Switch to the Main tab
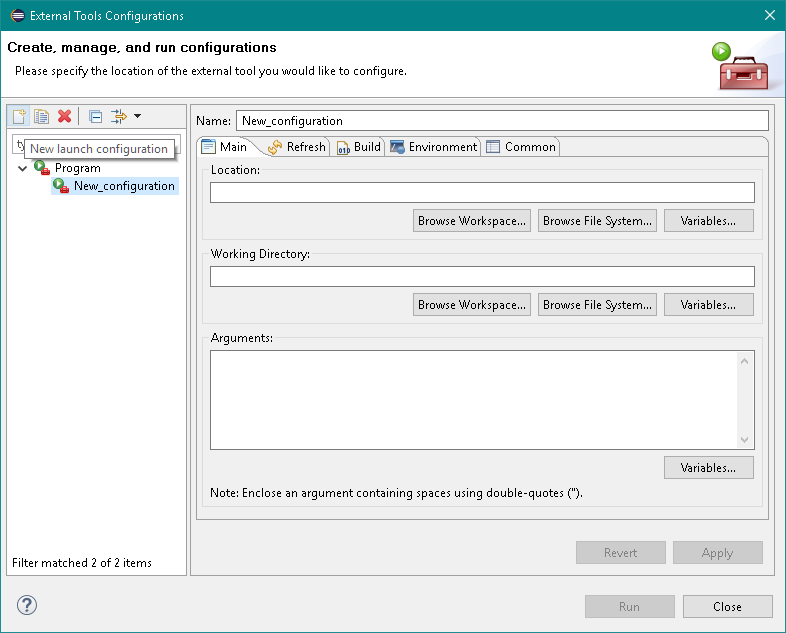 [x=225, y=147]
